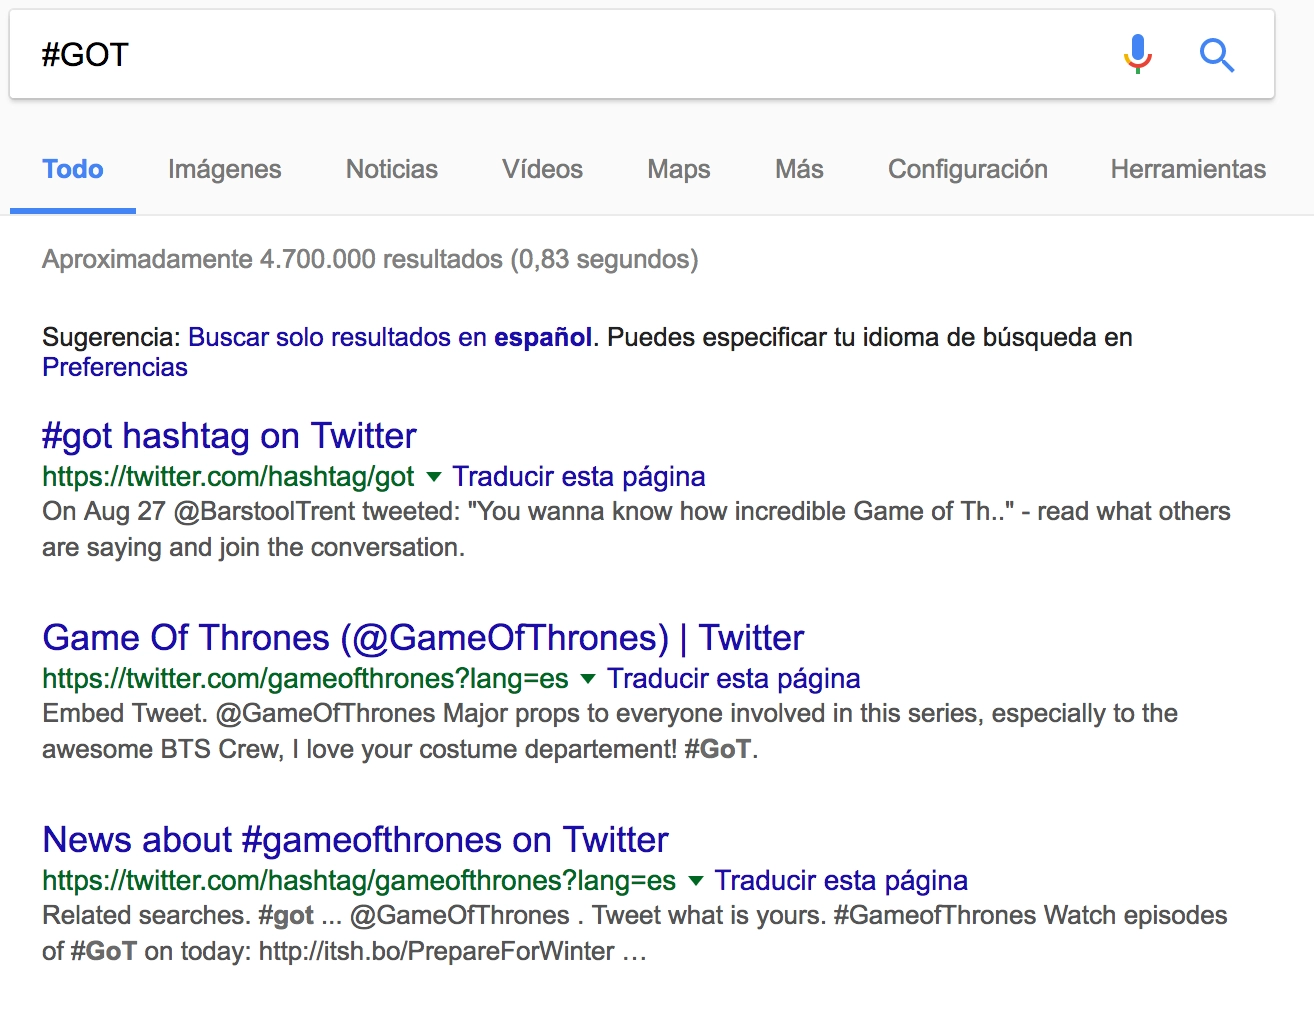This screenshot has height=1014, width=1314.
Task: Open the Preferencias link
Action: [x=115, y=367]
